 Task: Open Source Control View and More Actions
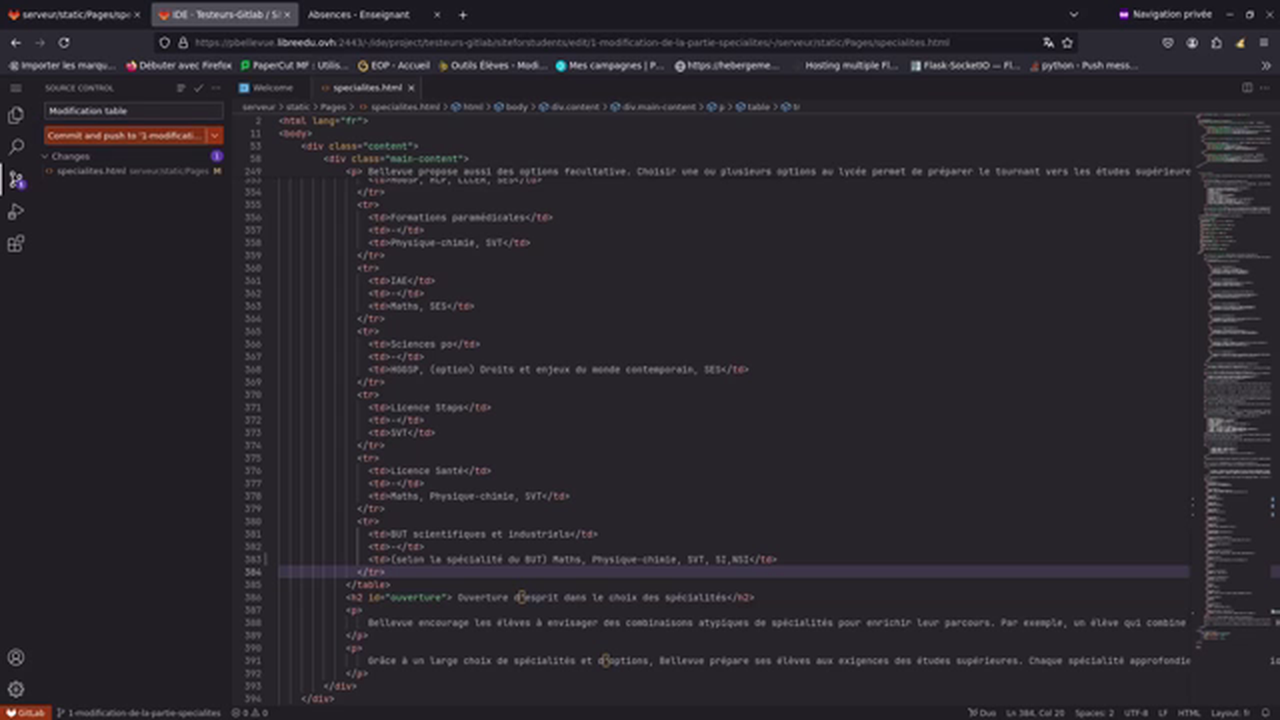click(214, 88)
